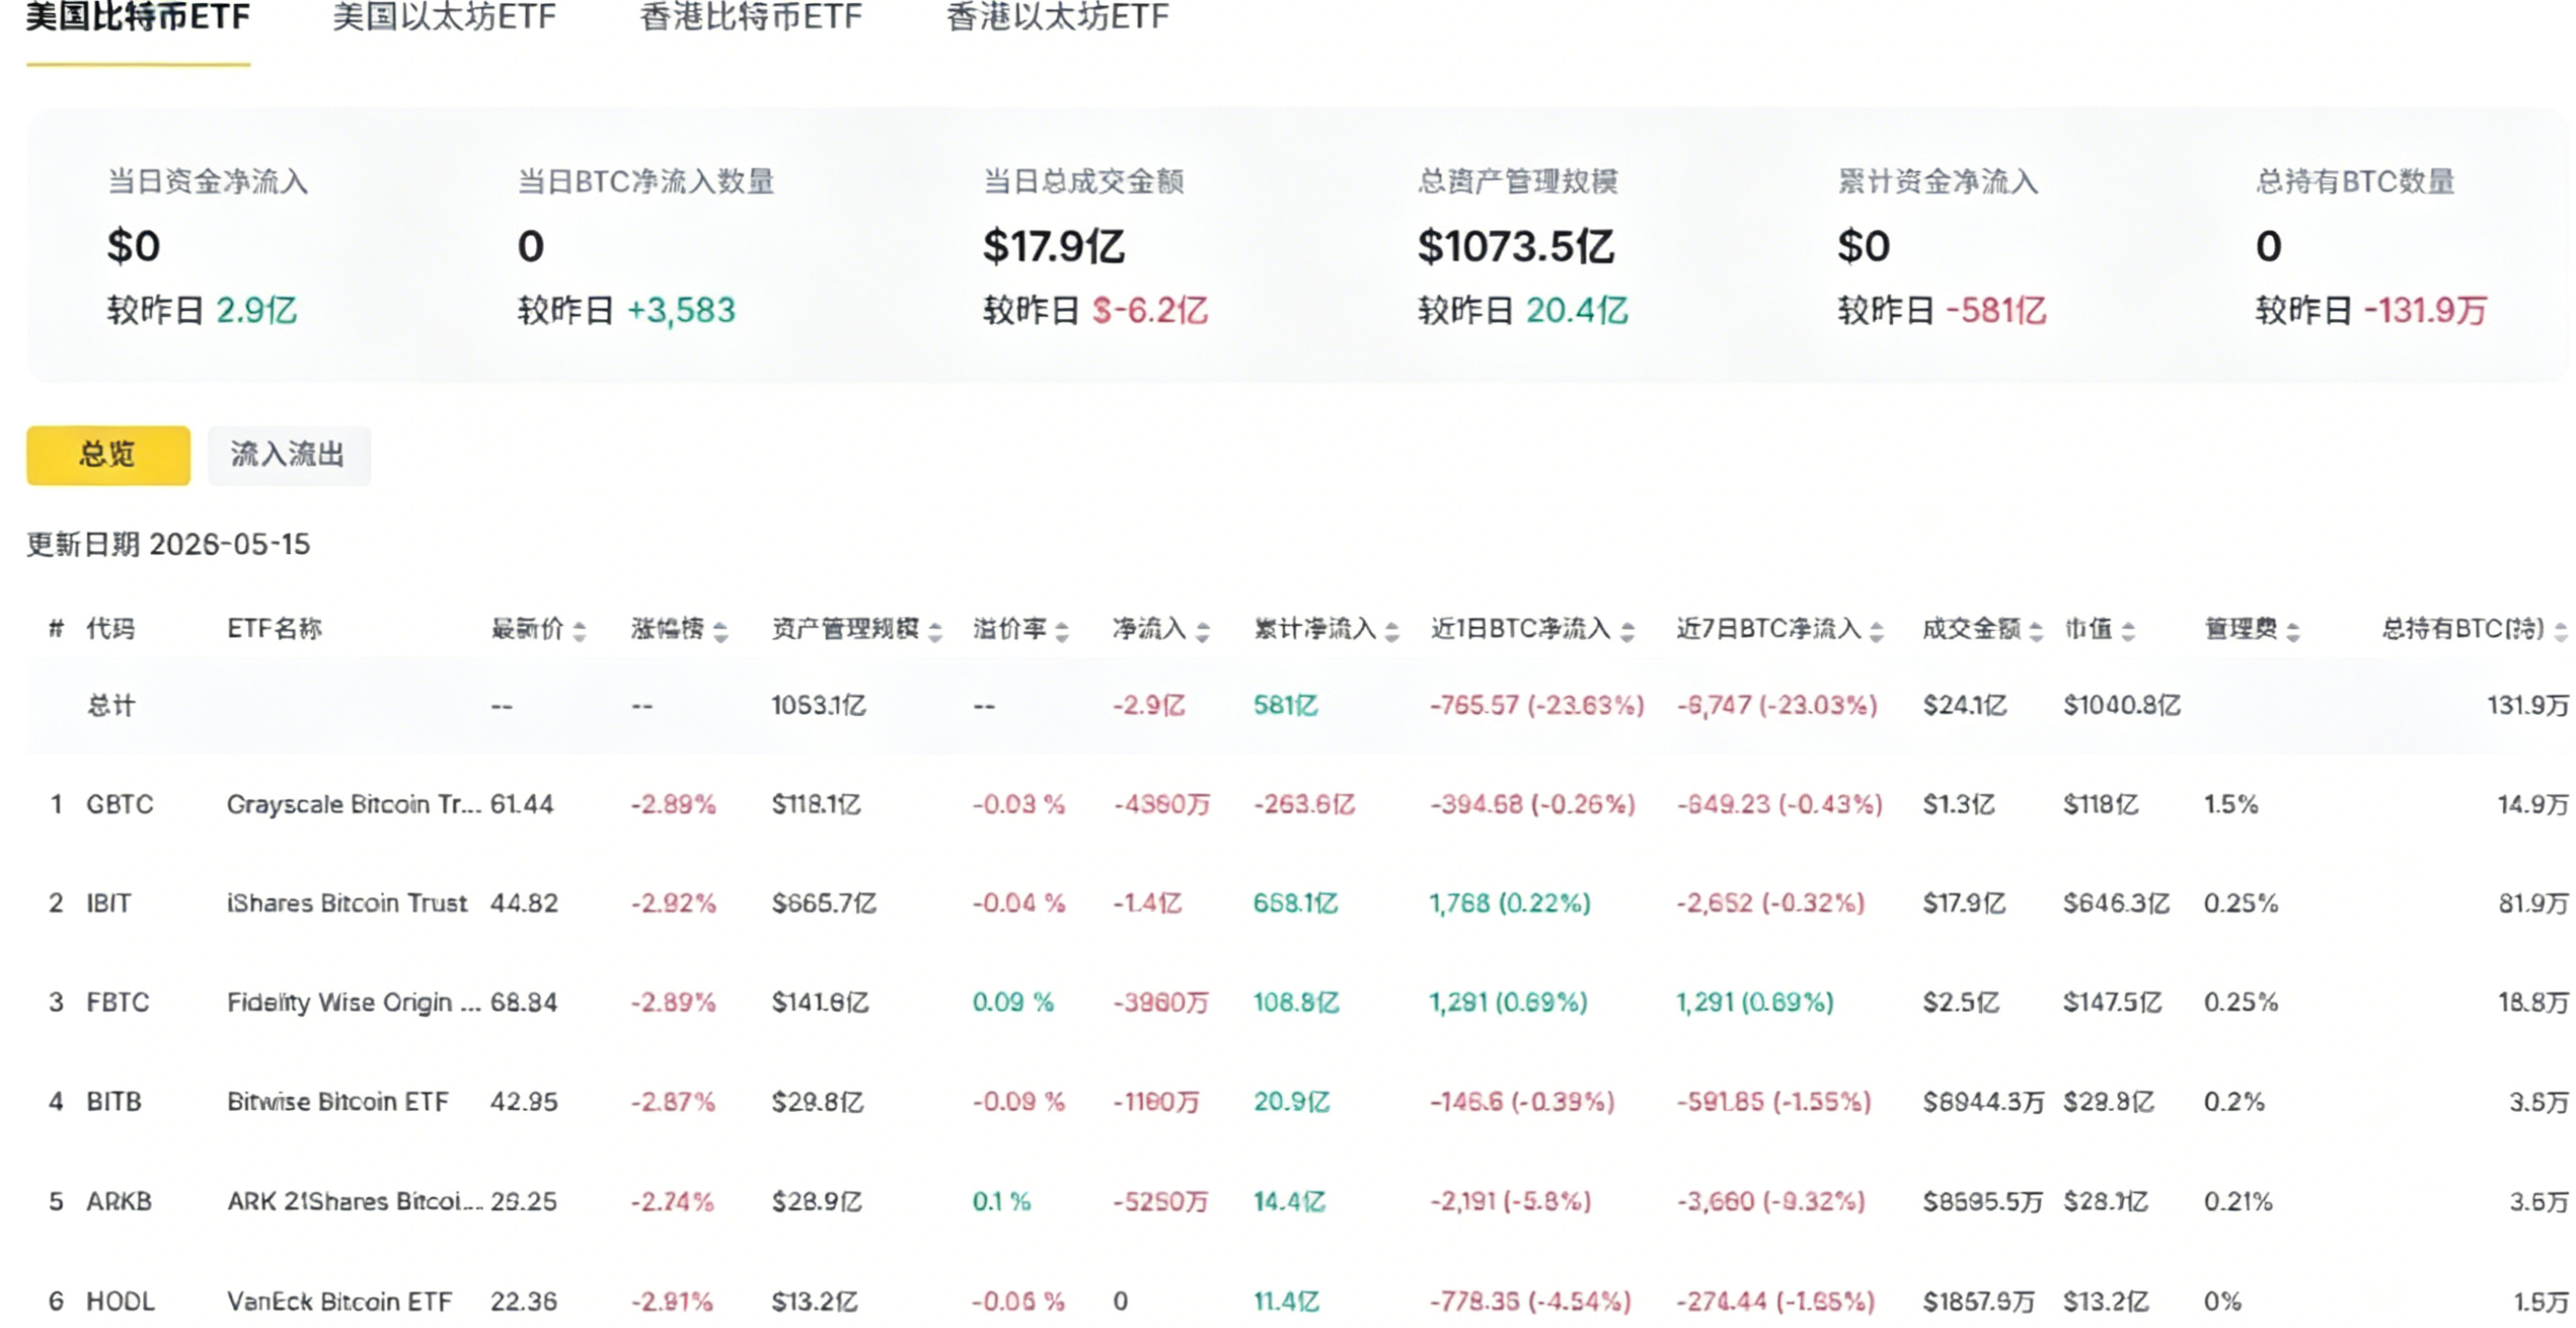Click VanEck Bitcoin ETF name
Screen dimensions: 2576x1328
point(340,1301)
